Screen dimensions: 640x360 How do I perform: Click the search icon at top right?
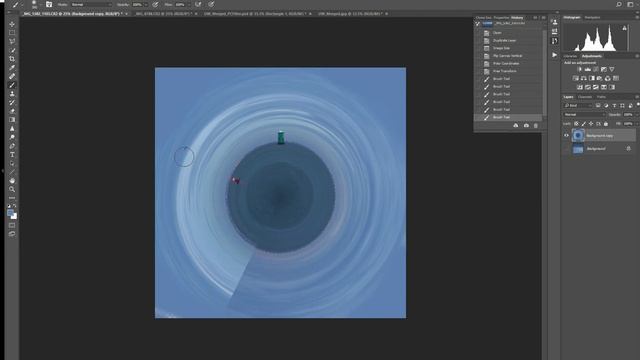(619, 4)
